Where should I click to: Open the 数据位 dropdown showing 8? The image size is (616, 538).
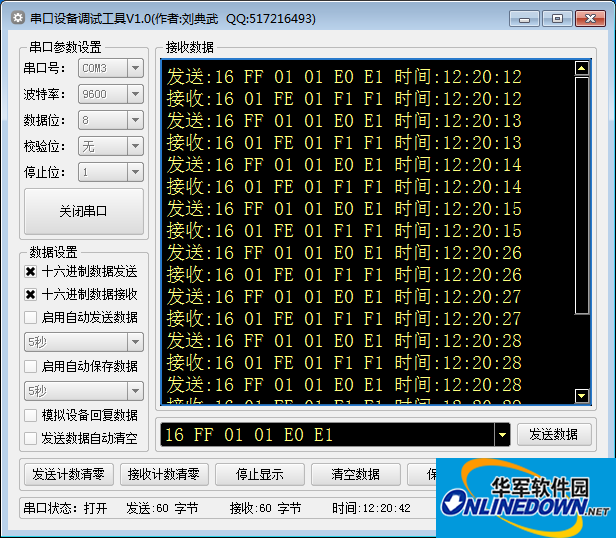[x=111, y=120]
